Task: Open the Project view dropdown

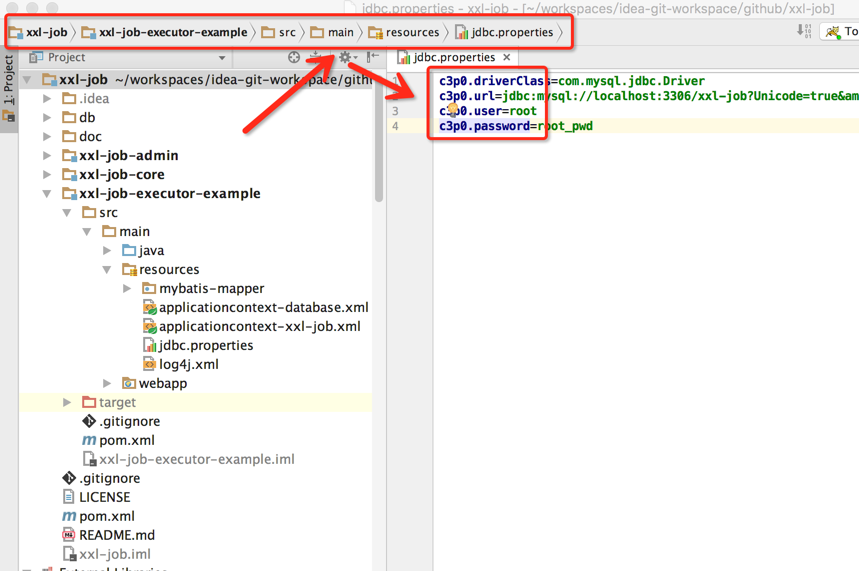Action: pos(222,58)
